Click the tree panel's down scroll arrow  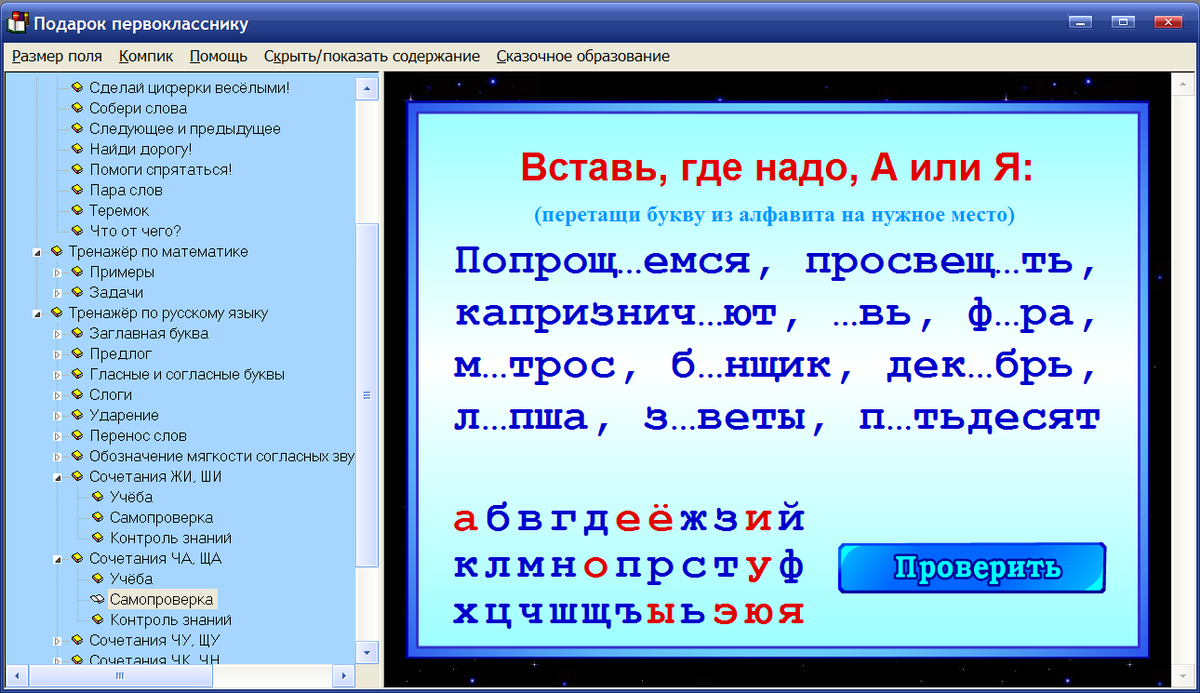366,650
